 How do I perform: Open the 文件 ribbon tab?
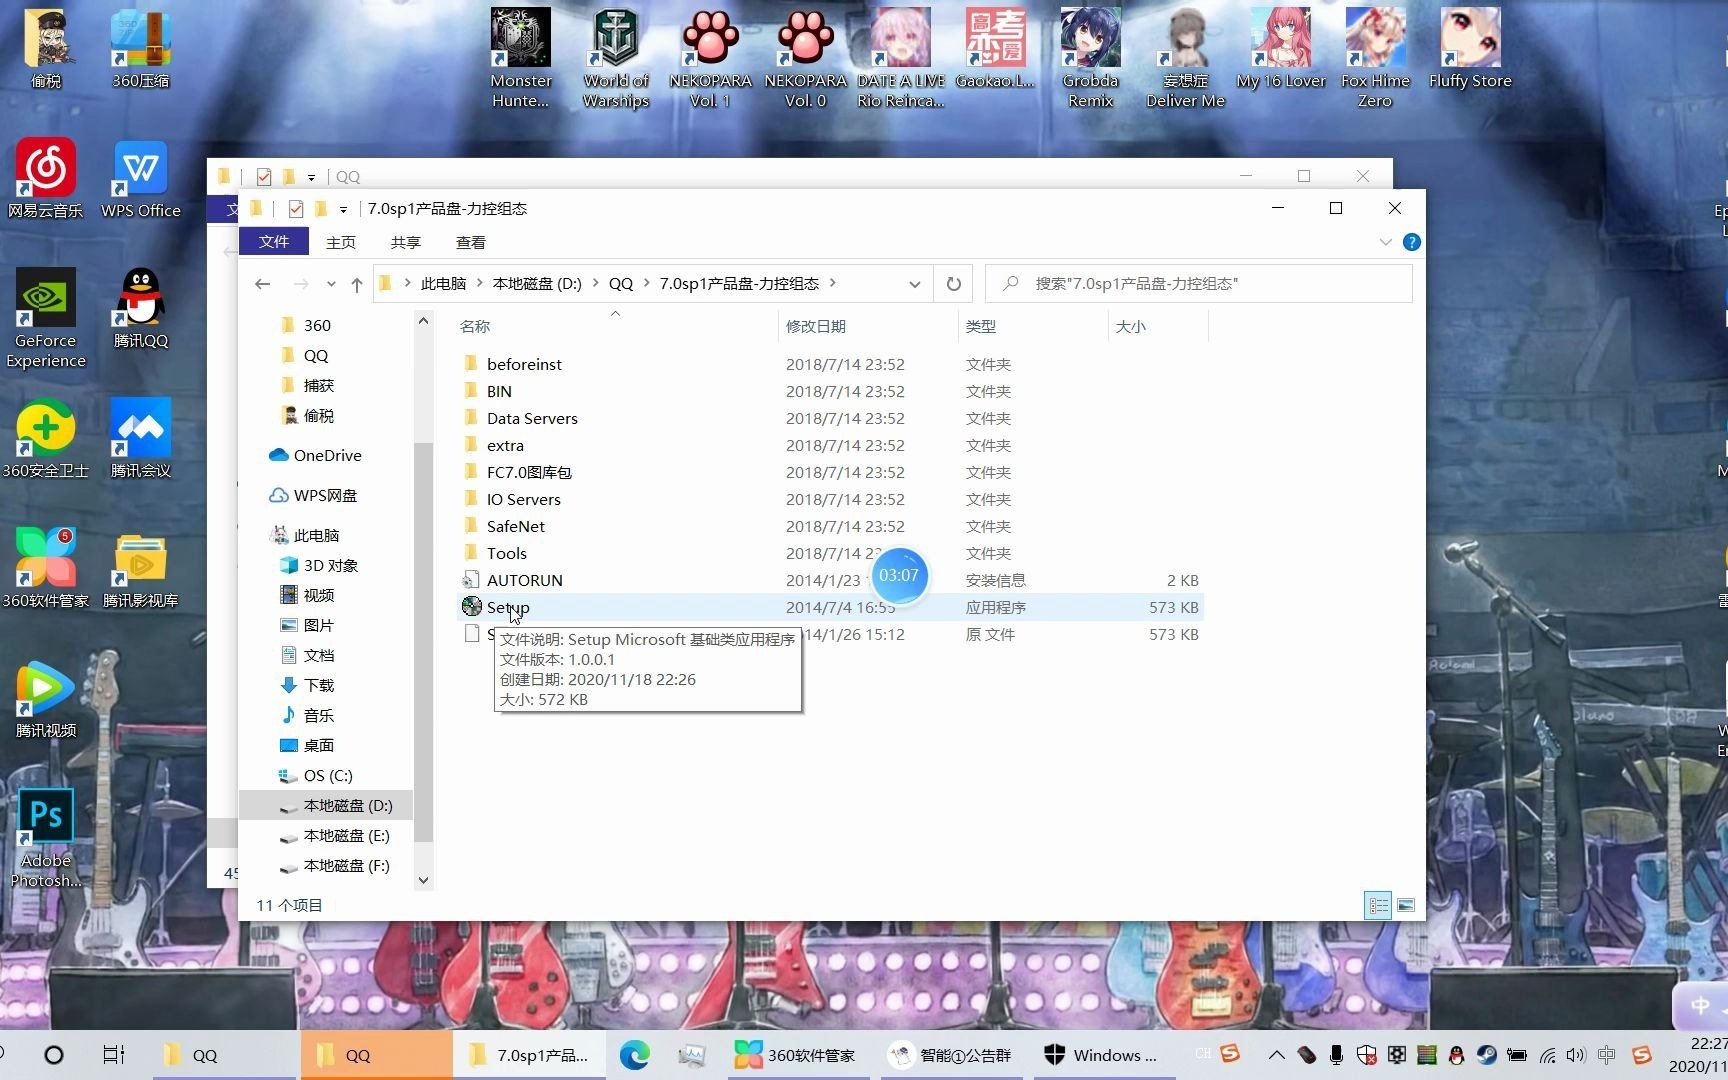coord(273,242)
